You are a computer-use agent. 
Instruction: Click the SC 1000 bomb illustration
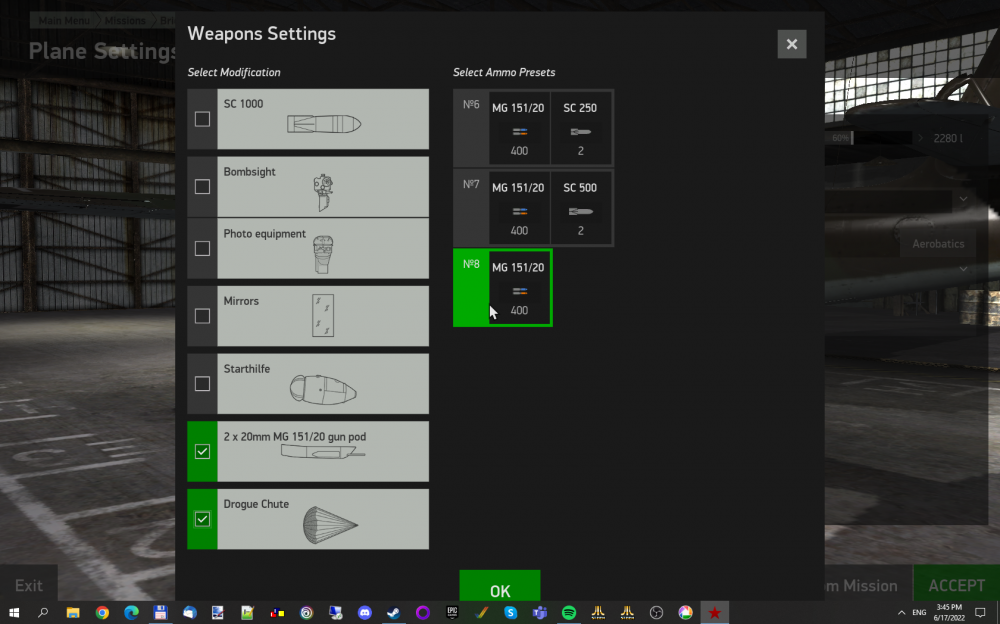pyautogui.click(x=323, y=125)
